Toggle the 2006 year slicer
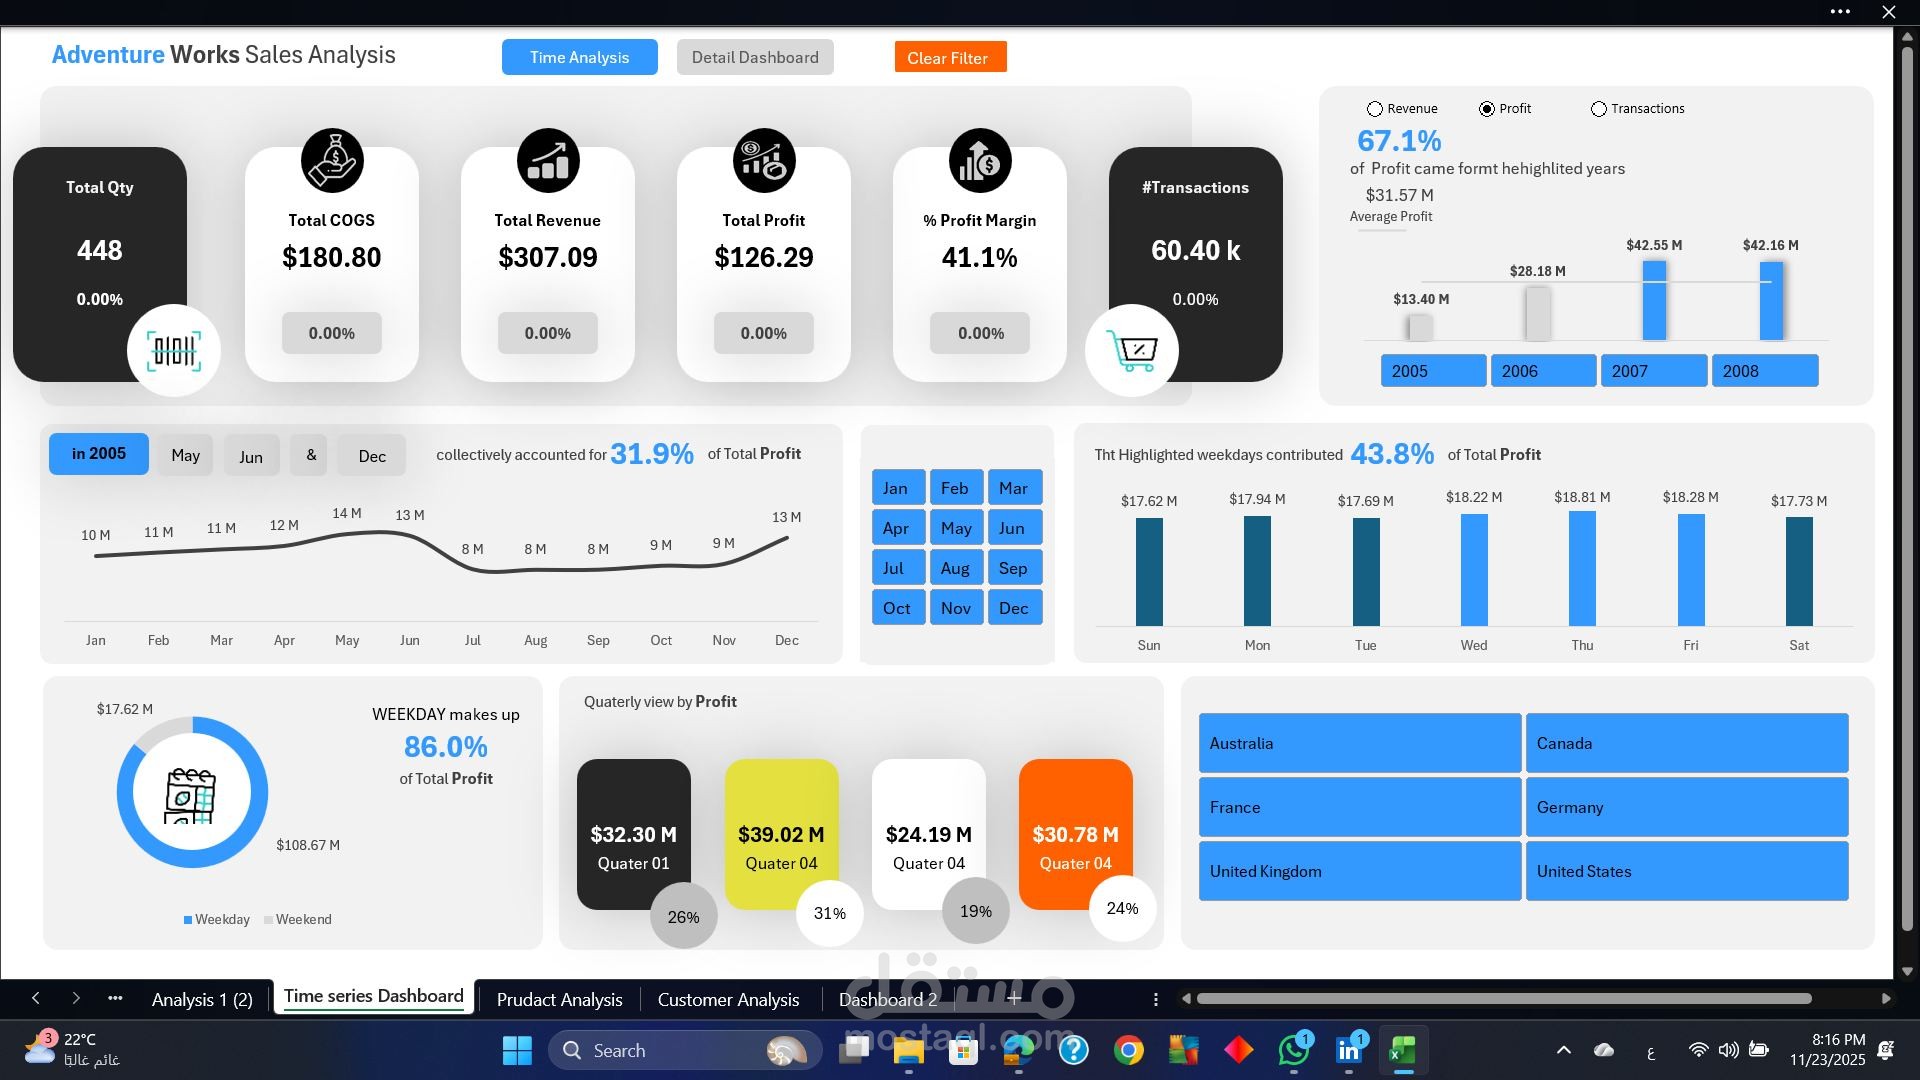 (1543, 371)
